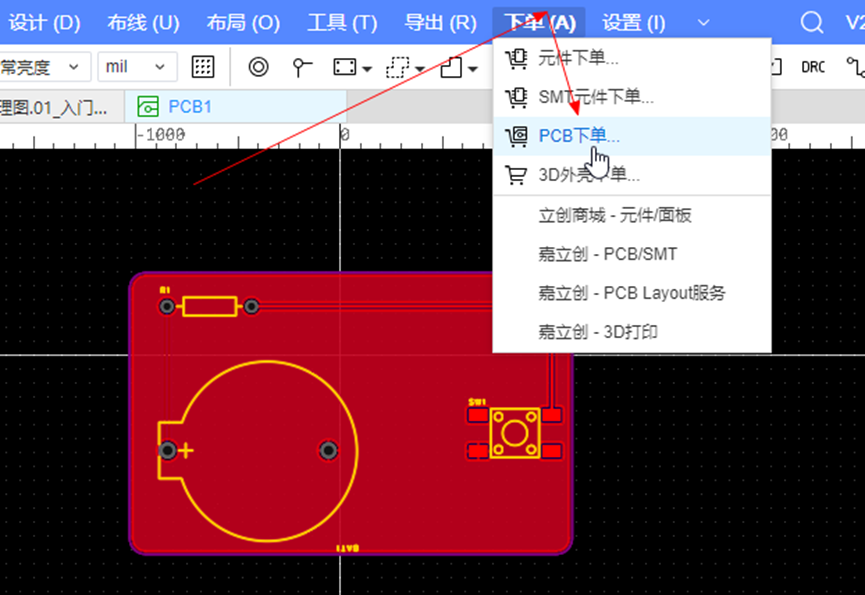Image resolution: width=865 pixels, height=595 pixels.
Task: Open the brightness dropdown
Action: 43,67
